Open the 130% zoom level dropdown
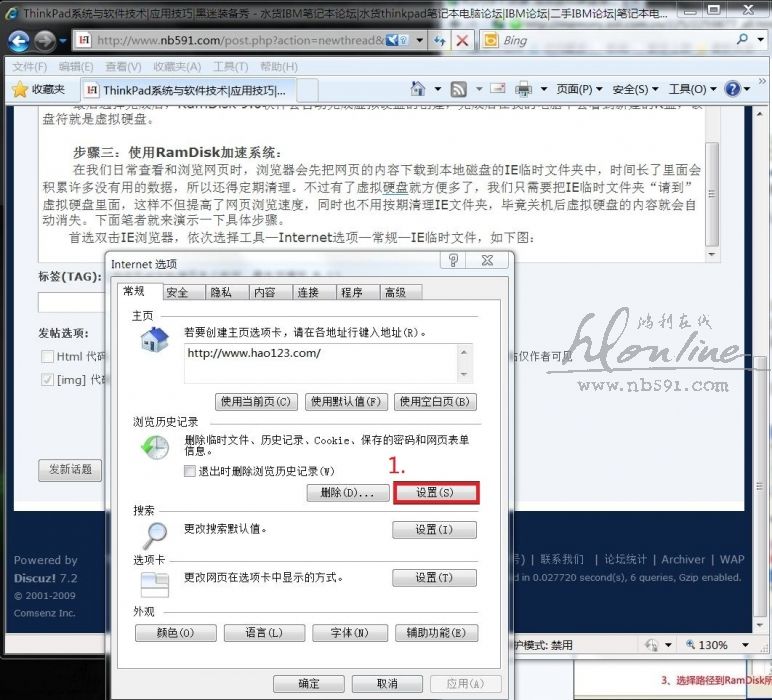 [x=741, y=645]
